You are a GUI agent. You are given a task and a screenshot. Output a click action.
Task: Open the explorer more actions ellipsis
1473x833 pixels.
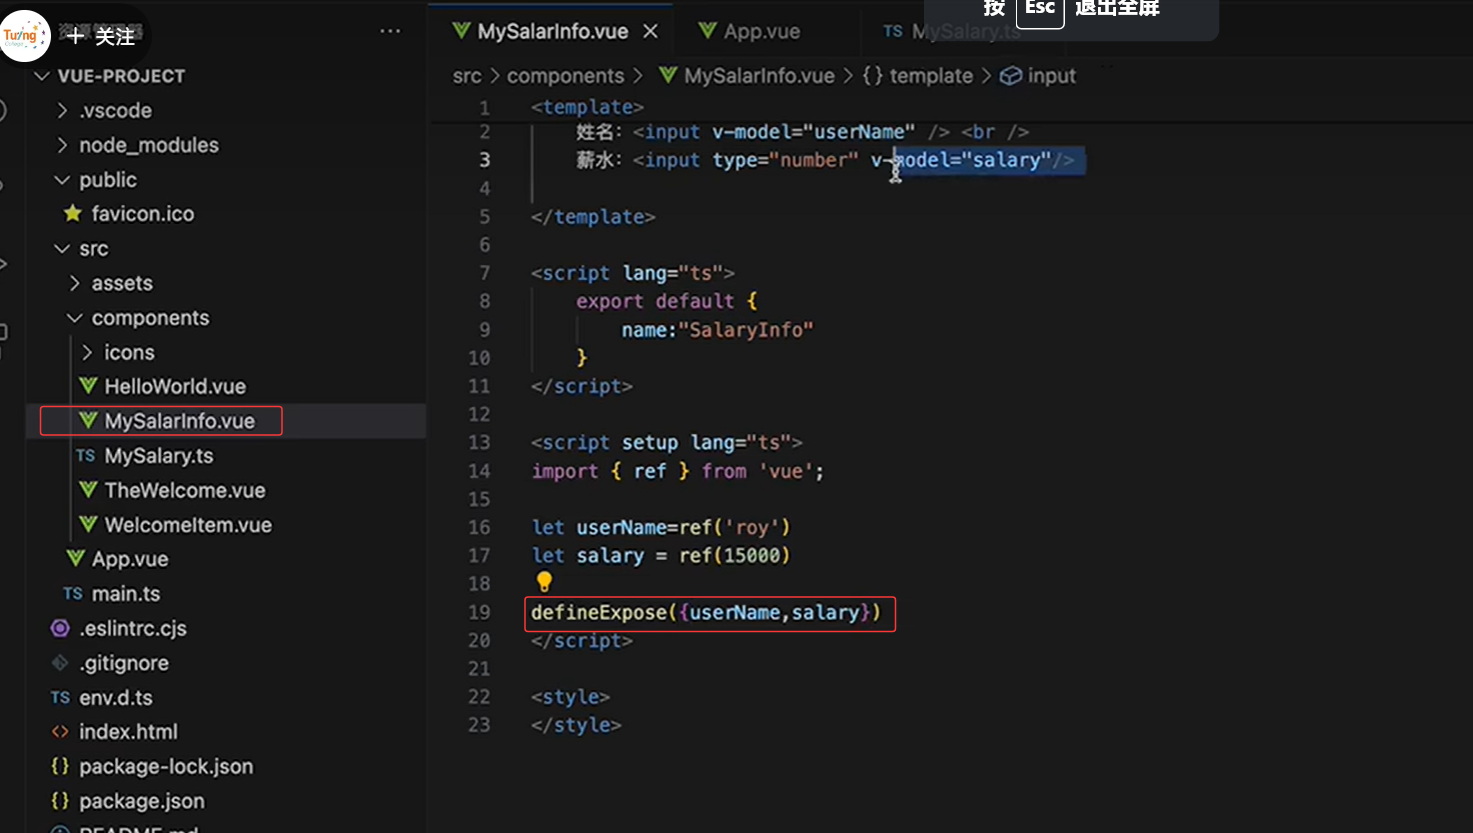tap(390, 31)
